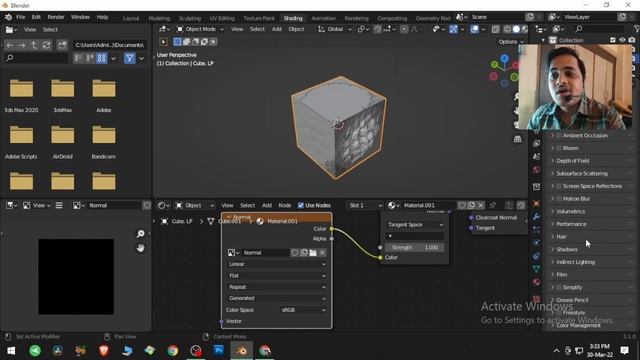Open Google Chrome from the taskbar
This screenshot has height=360, width=640.
pos(173,351)
